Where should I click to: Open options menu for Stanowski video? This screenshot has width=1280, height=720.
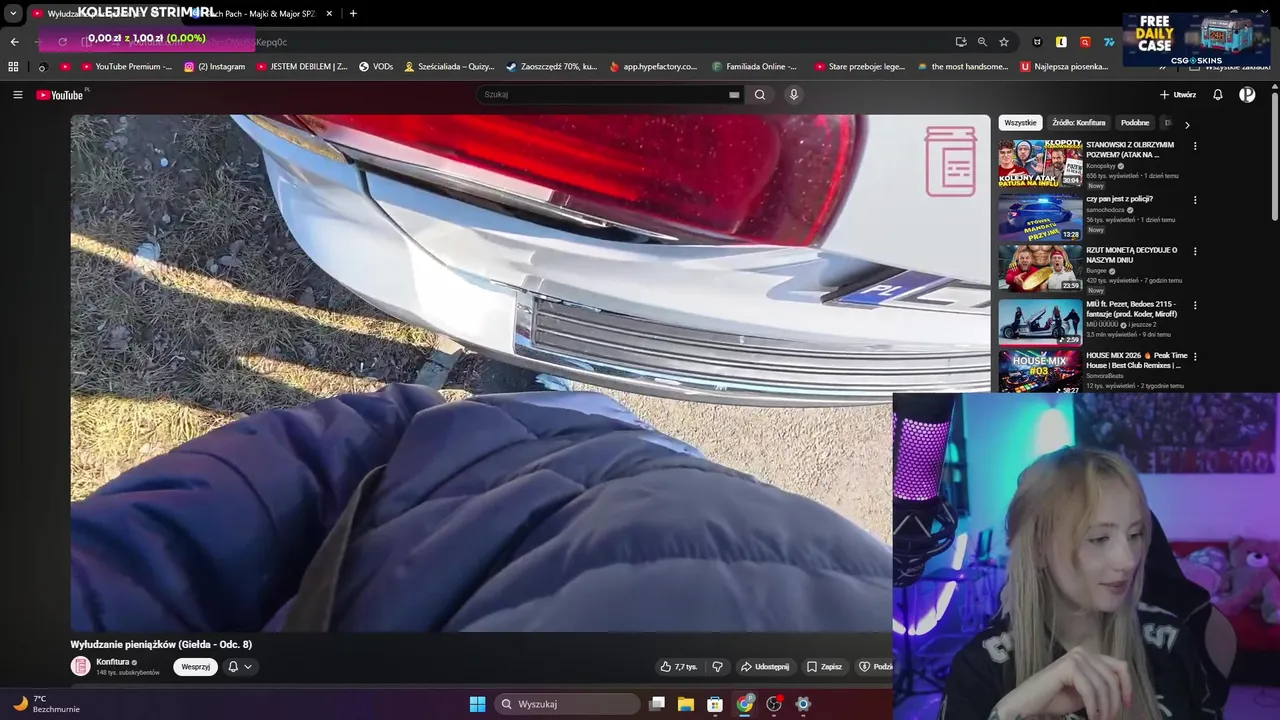coord(1195,147)
